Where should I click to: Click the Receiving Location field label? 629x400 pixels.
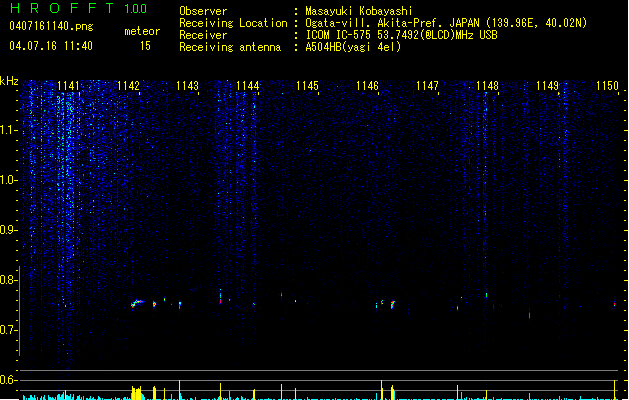click(233, 23)
